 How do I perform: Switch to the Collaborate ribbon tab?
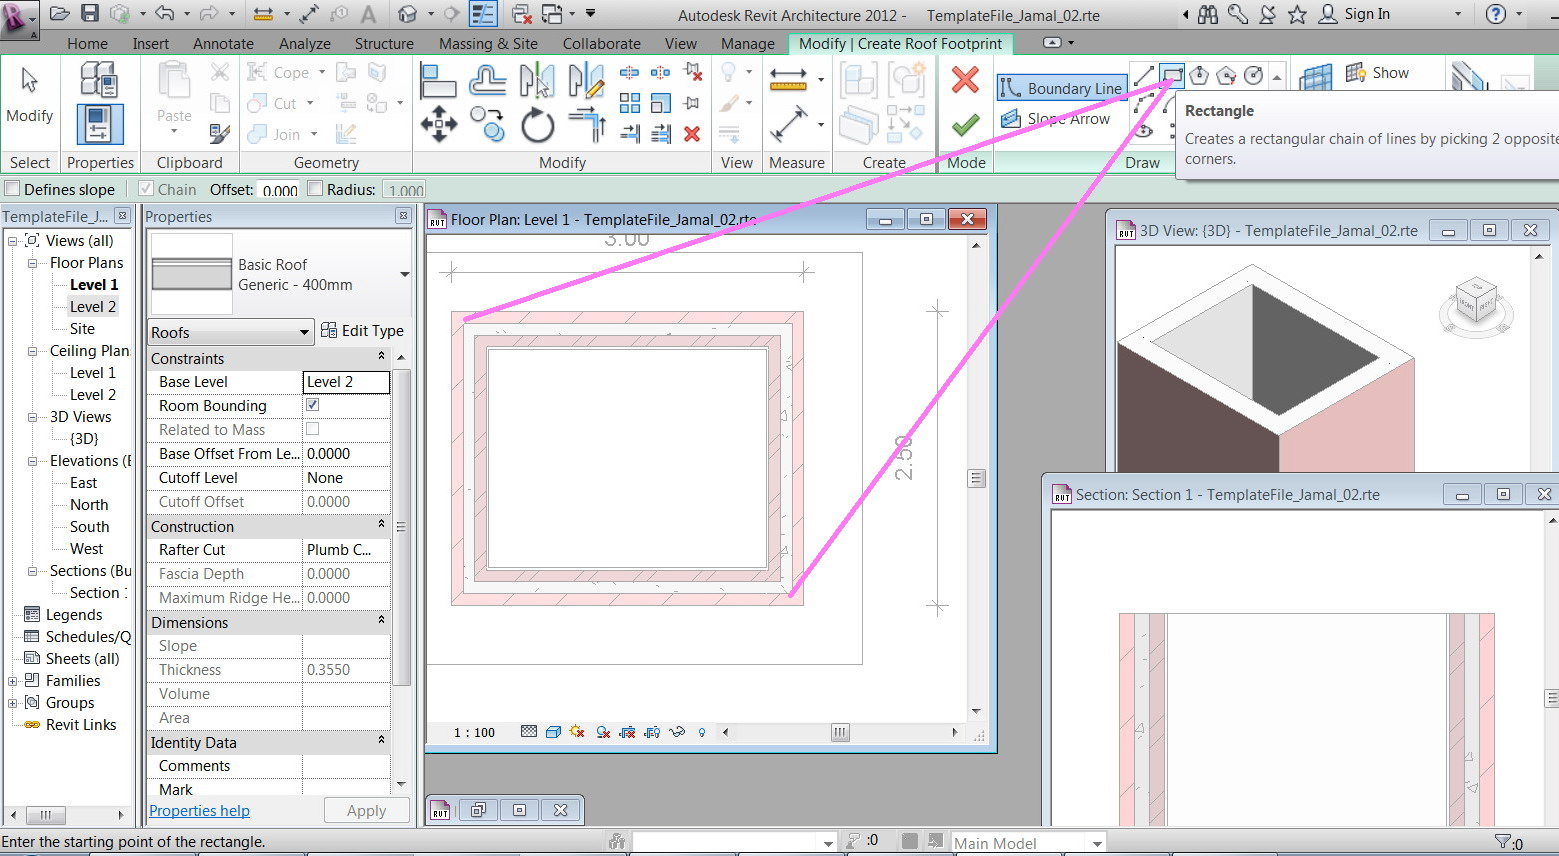coord(602,44)
